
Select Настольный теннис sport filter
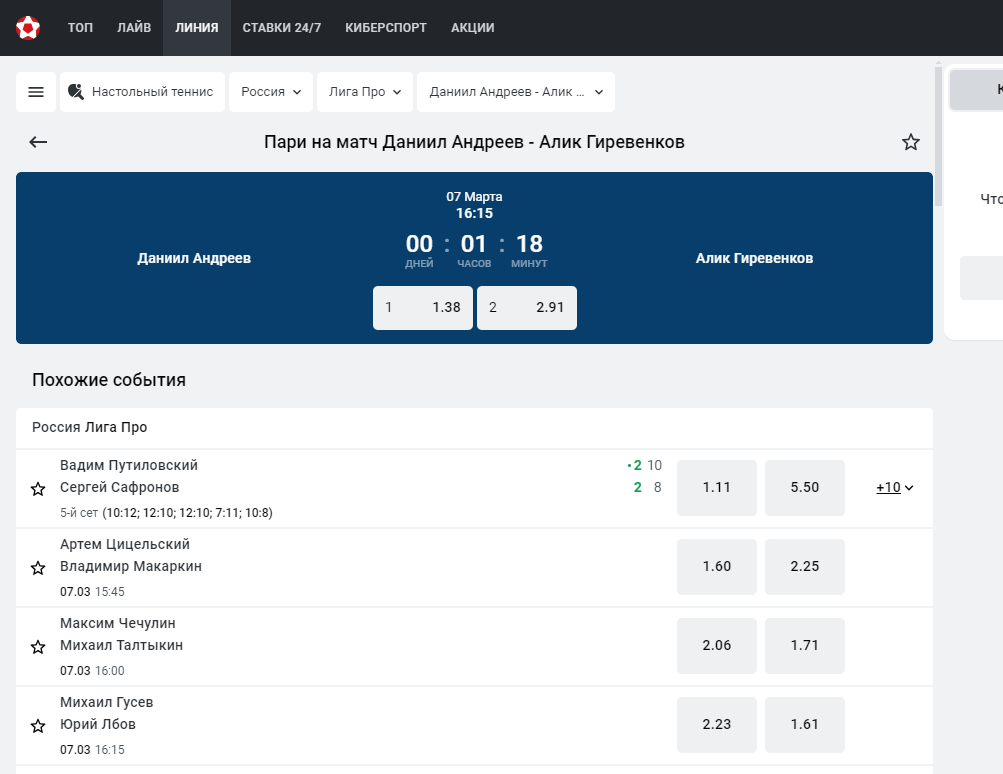[x=143, y=92]
